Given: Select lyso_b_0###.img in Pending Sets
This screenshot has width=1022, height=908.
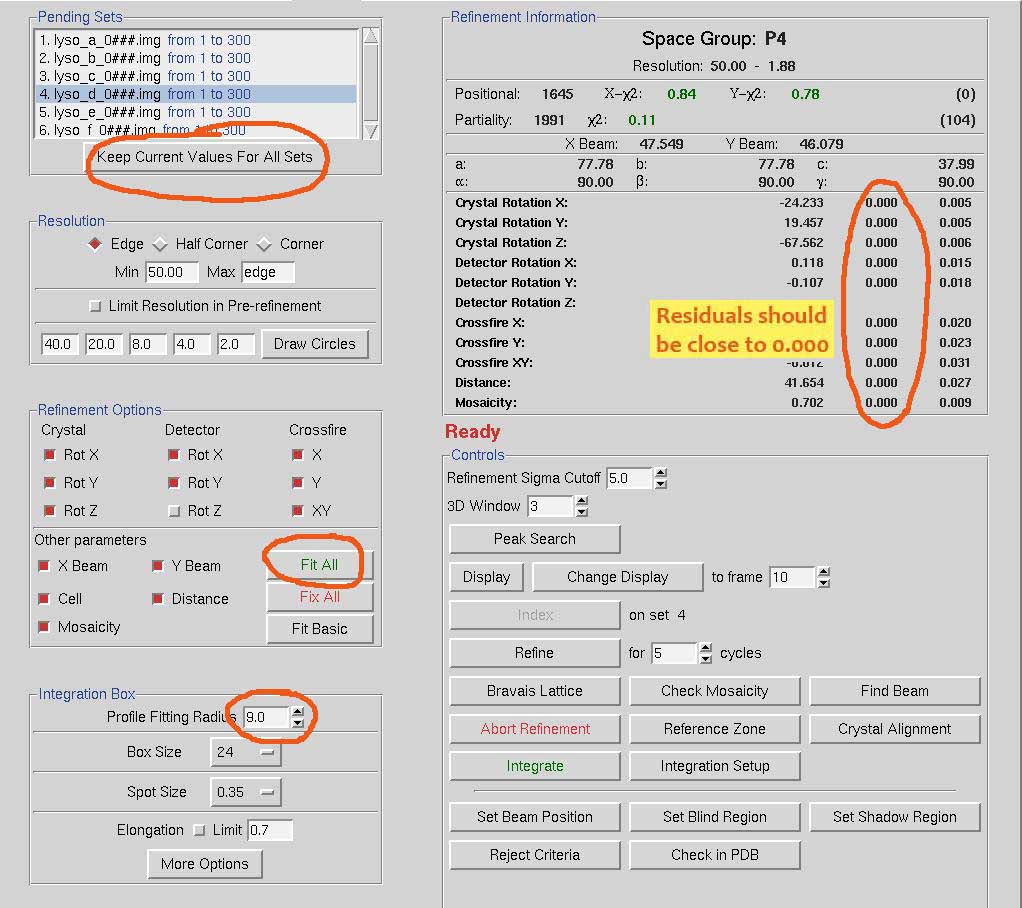Looking at the screenshot, I should [x=144, y=58].
